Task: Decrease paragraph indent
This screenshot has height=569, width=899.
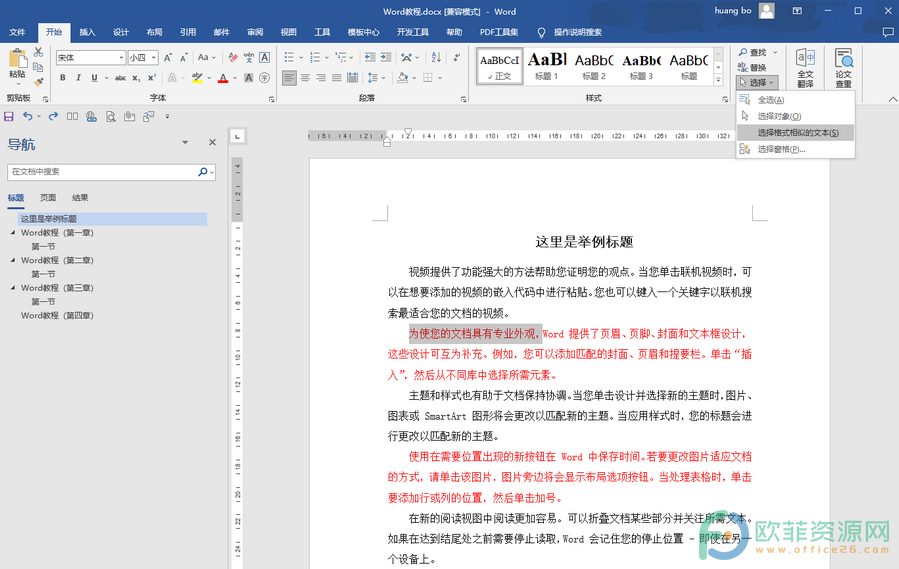Action: click(x=370, y=57)
